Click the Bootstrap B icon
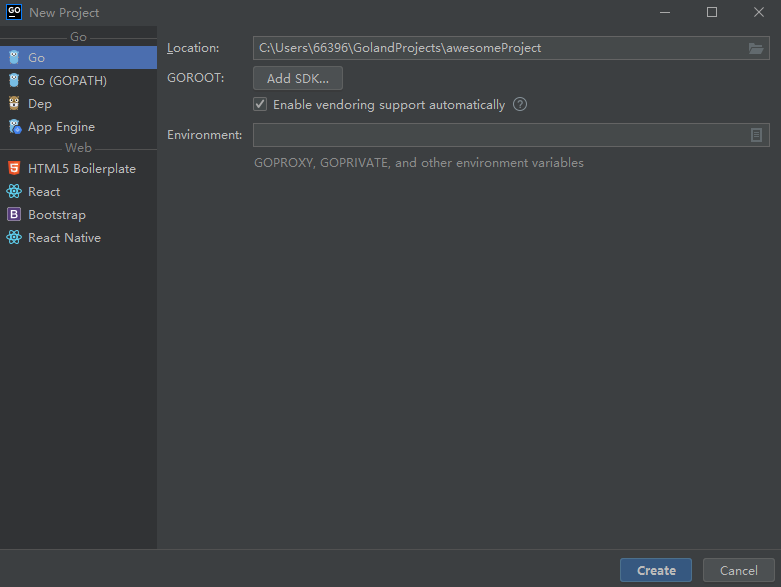 14,215
